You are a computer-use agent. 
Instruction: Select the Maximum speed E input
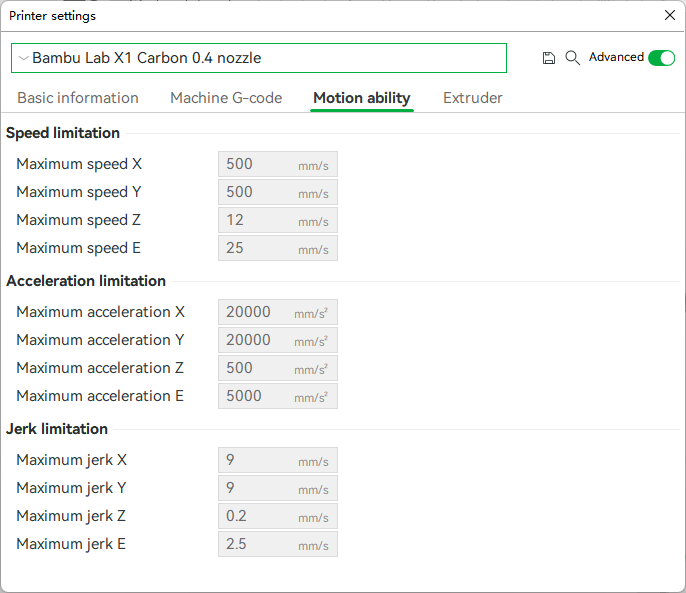coord(278,248)
